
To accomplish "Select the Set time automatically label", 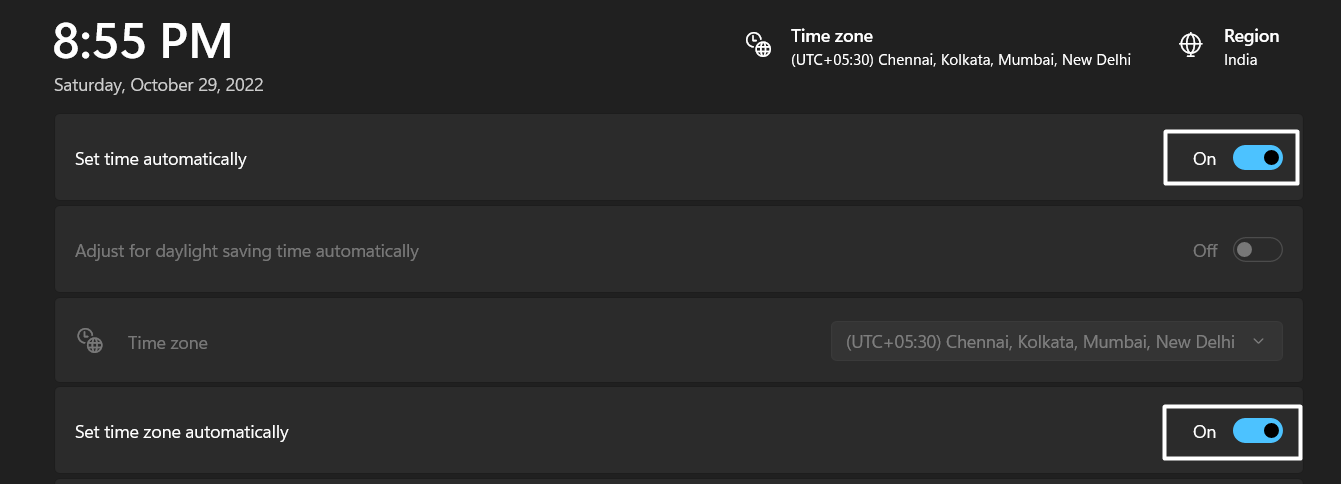I will (161, 159).
